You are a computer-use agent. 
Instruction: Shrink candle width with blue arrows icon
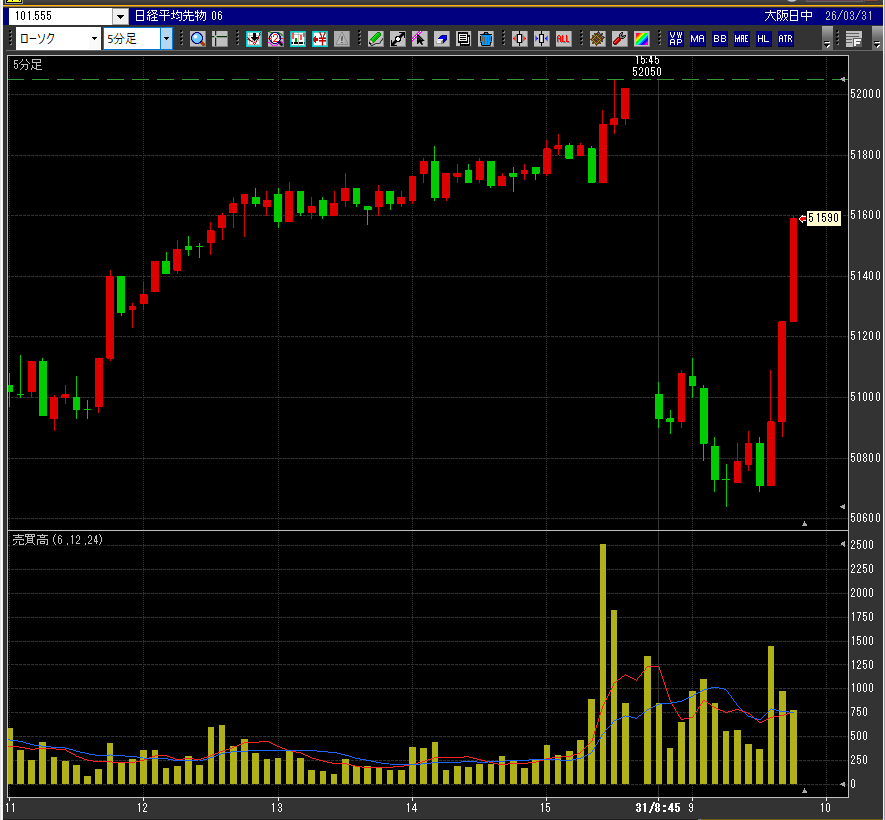point(542,39)
